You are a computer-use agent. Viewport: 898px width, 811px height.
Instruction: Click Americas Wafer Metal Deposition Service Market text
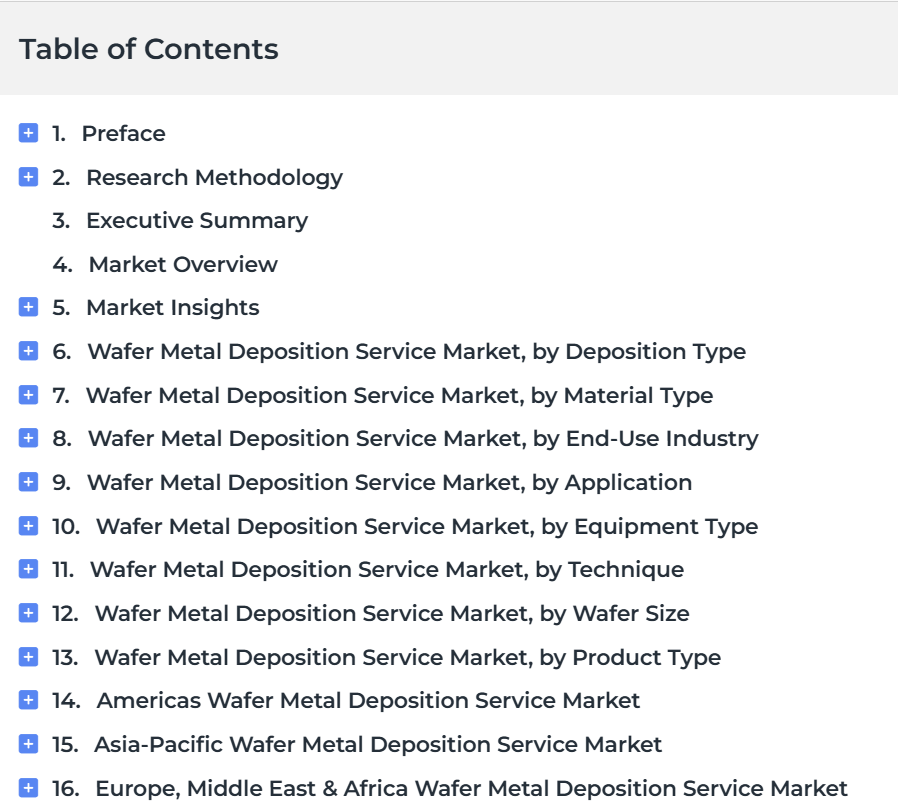click(x=368, y=700)
